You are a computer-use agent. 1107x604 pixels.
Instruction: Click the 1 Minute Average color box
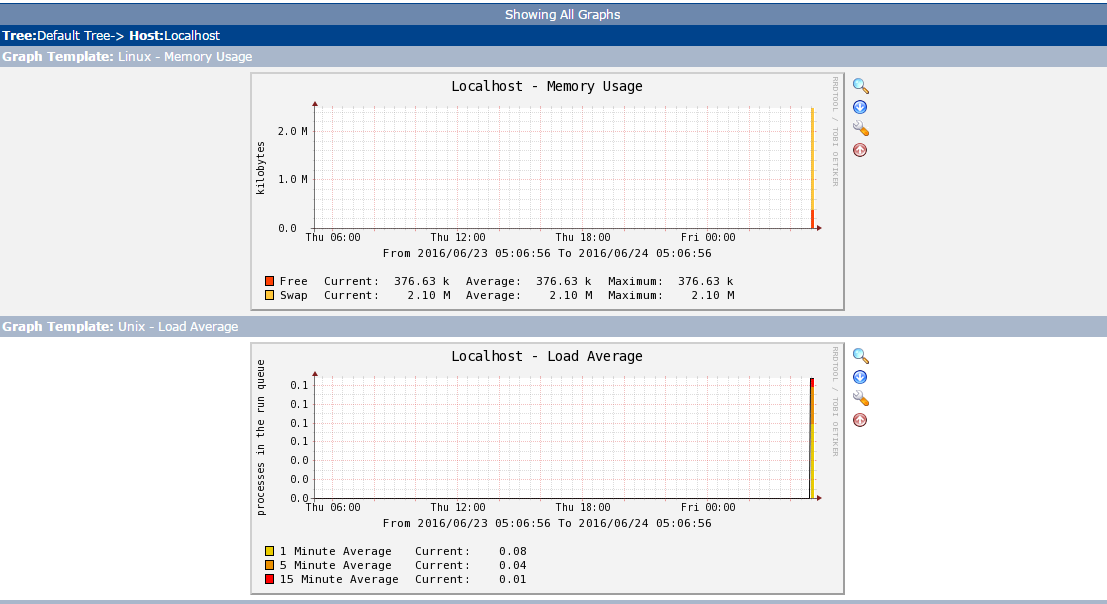coord(270,551)
